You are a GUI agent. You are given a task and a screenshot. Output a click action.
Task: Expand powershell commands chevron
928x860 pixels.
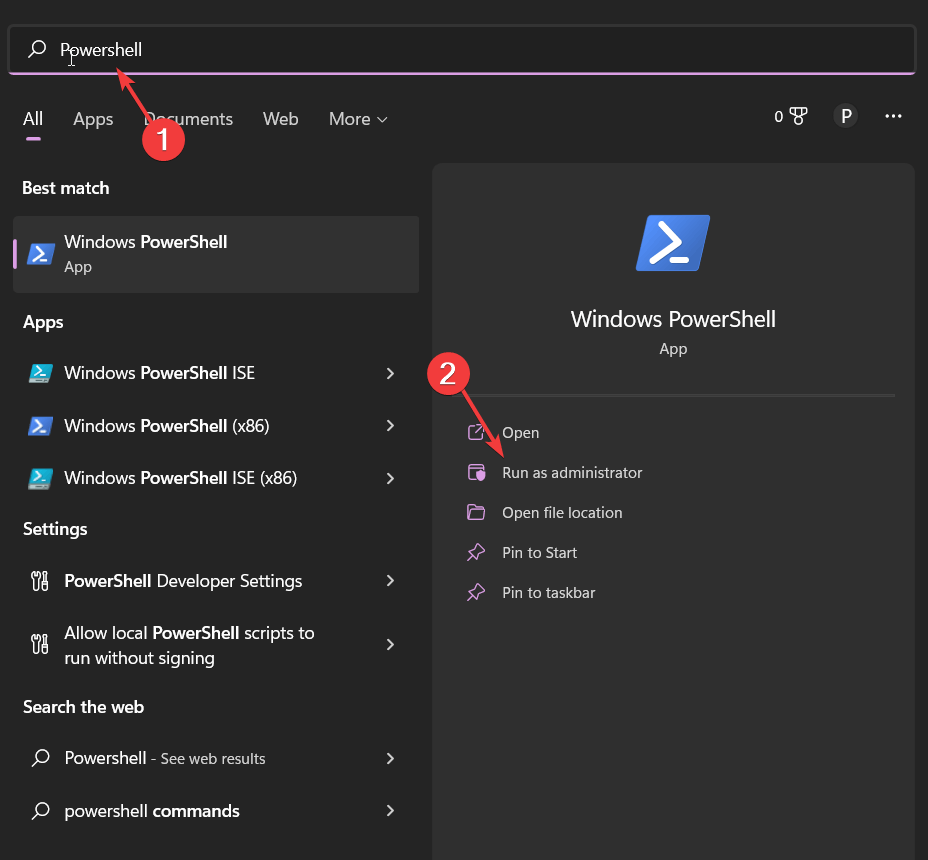(390, 810)
